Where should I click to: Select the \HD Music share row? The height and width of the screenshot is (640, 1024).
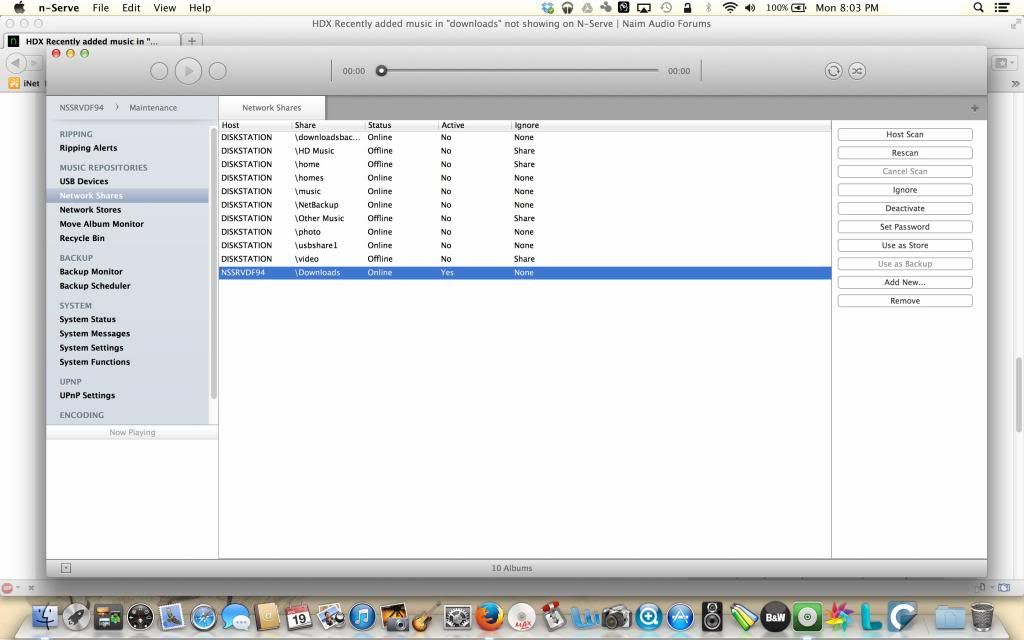point(524,151)
